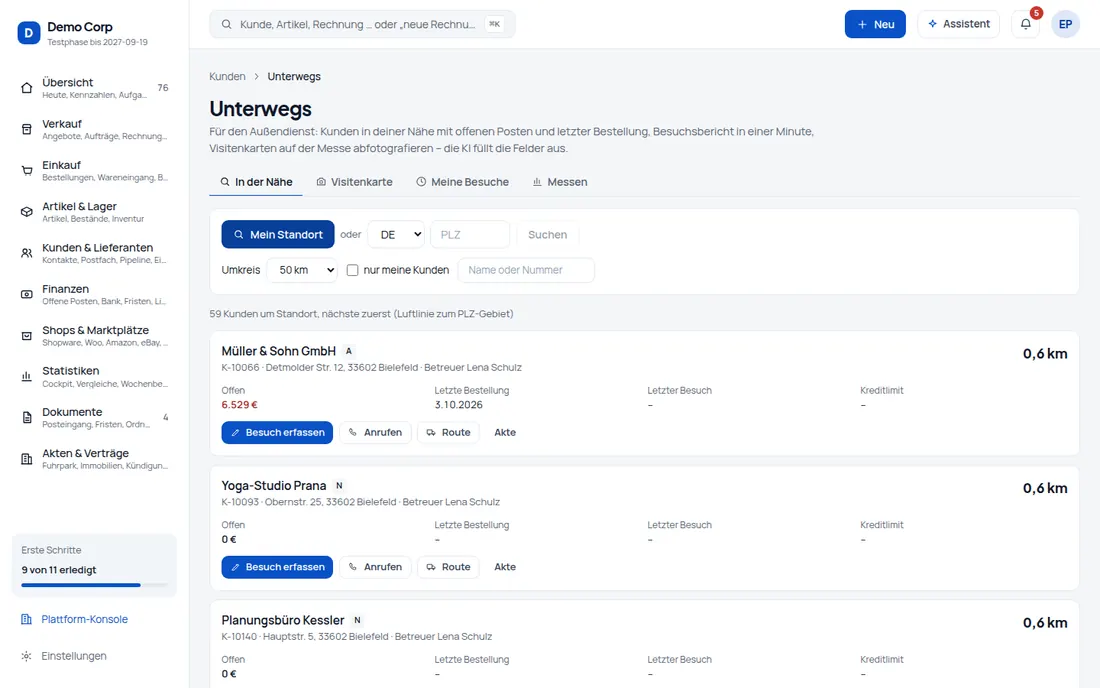Click the Statistiken chart icon
This screenshot has width=1100, height=688.
click(x=27, y=377)
